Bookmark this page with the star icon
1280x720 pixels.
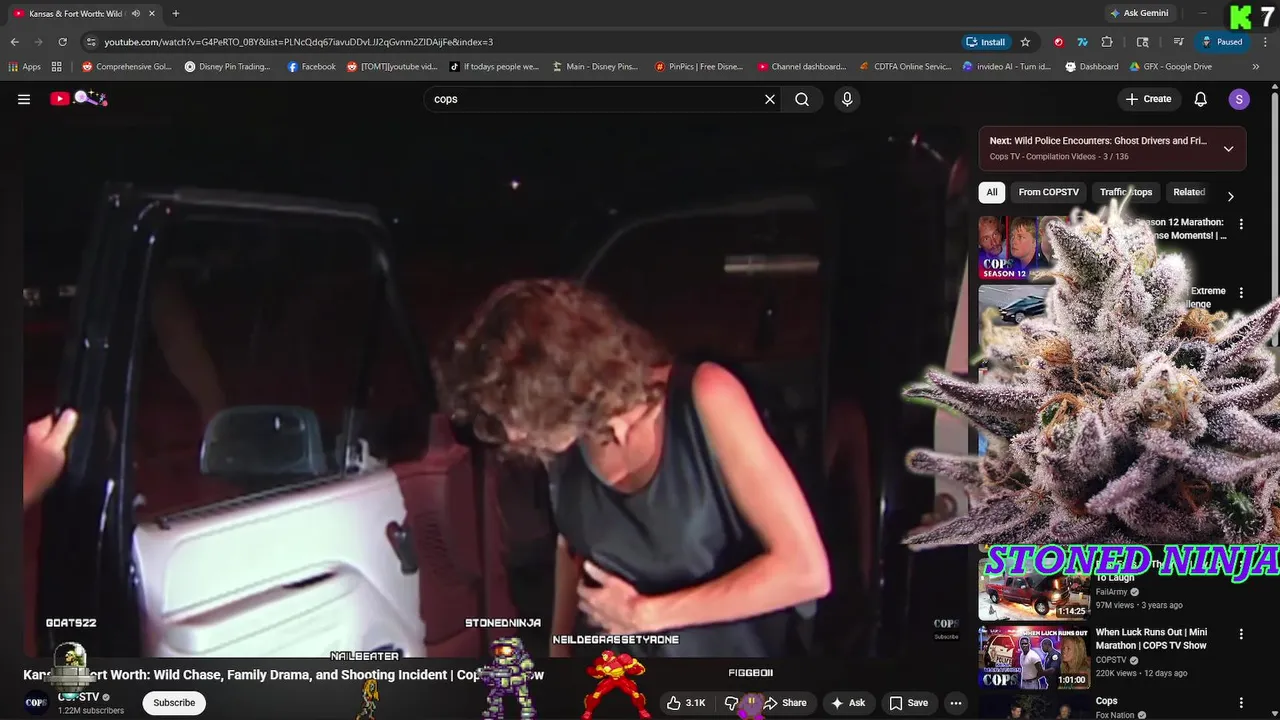(x=1025, y=42)
